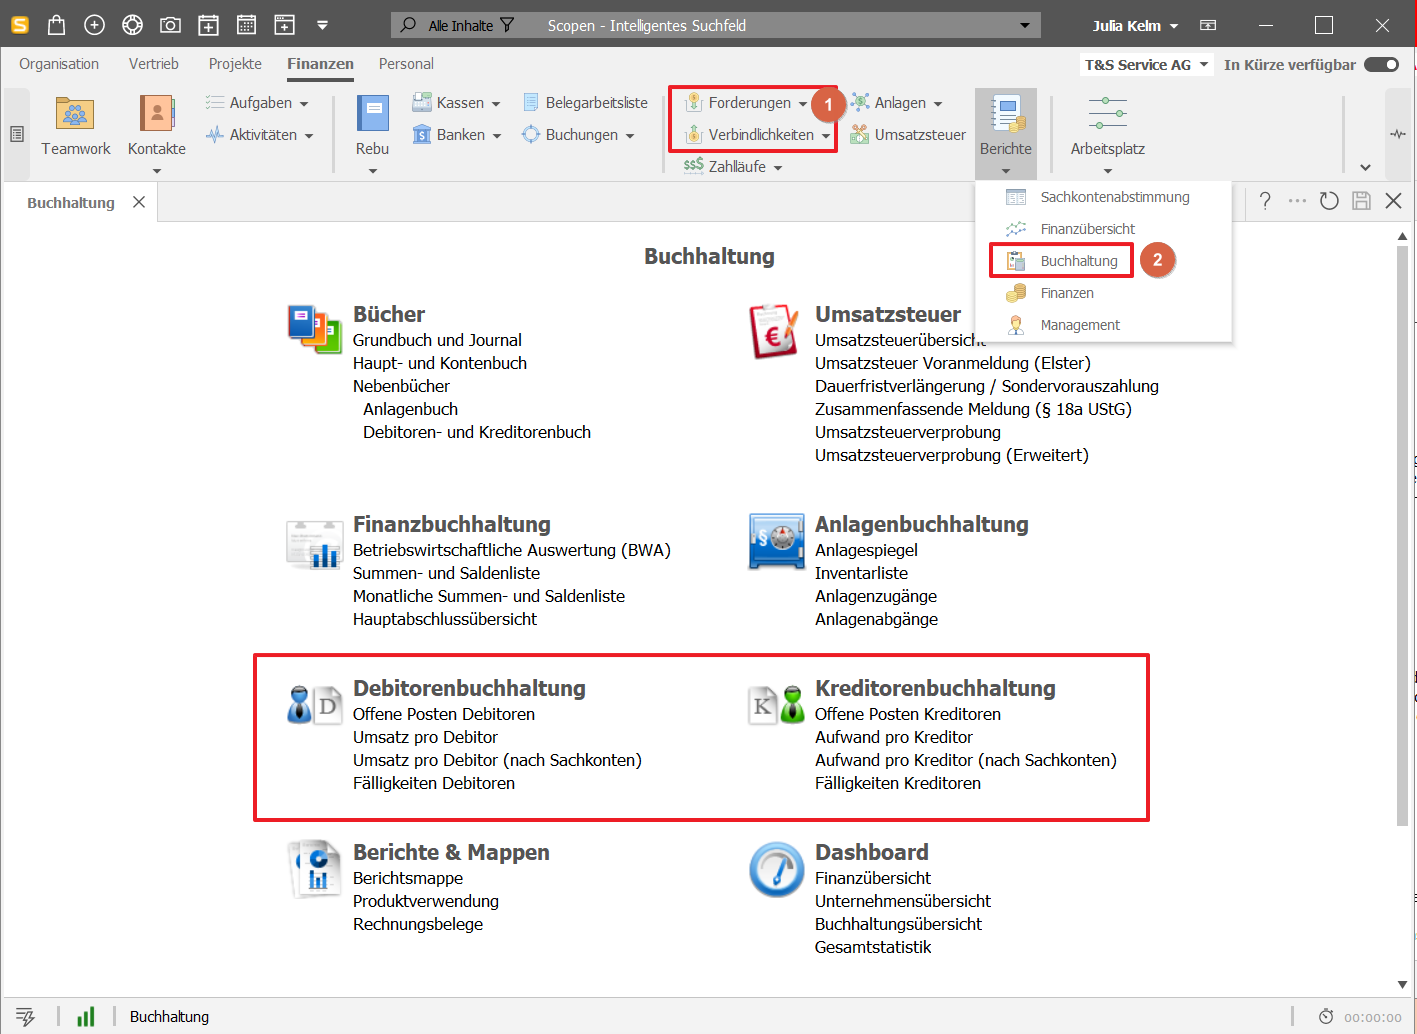Expand the Forderungen dropdown
Image resolution: width=1417 pixels, height=1034 pixels.
pyautogui.click(x=803, y=103)
